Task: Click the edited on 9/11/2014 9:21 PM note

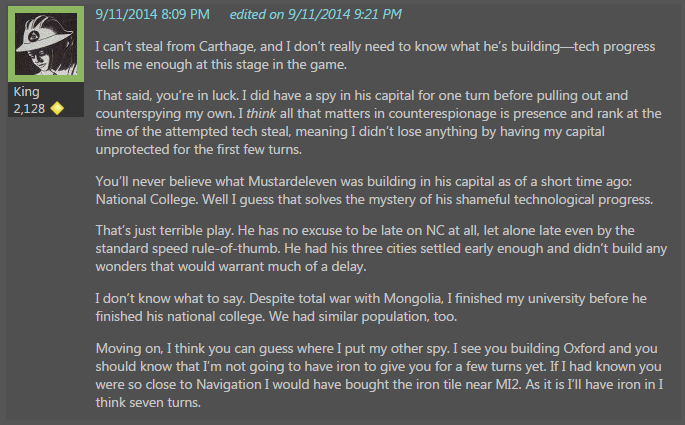Action: (x=315, y=14)
